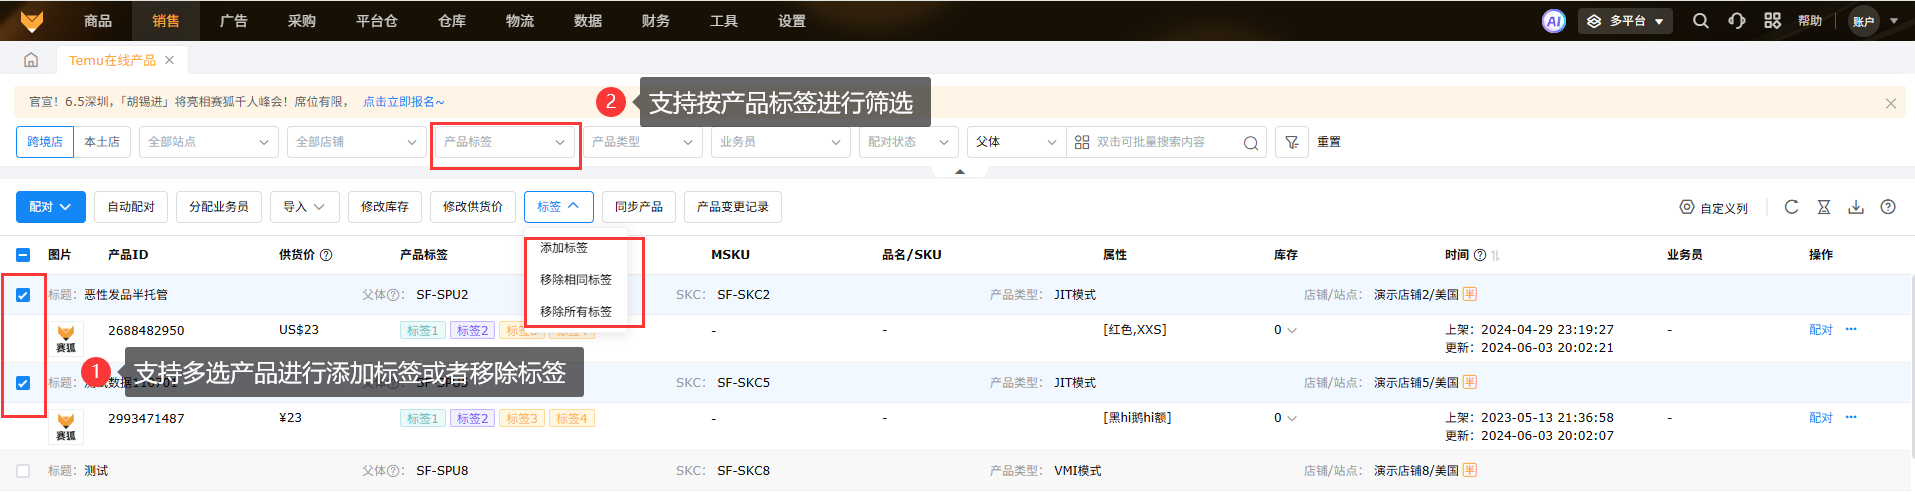
Task: Open the apps grid icon
Action: point(1772,21)
